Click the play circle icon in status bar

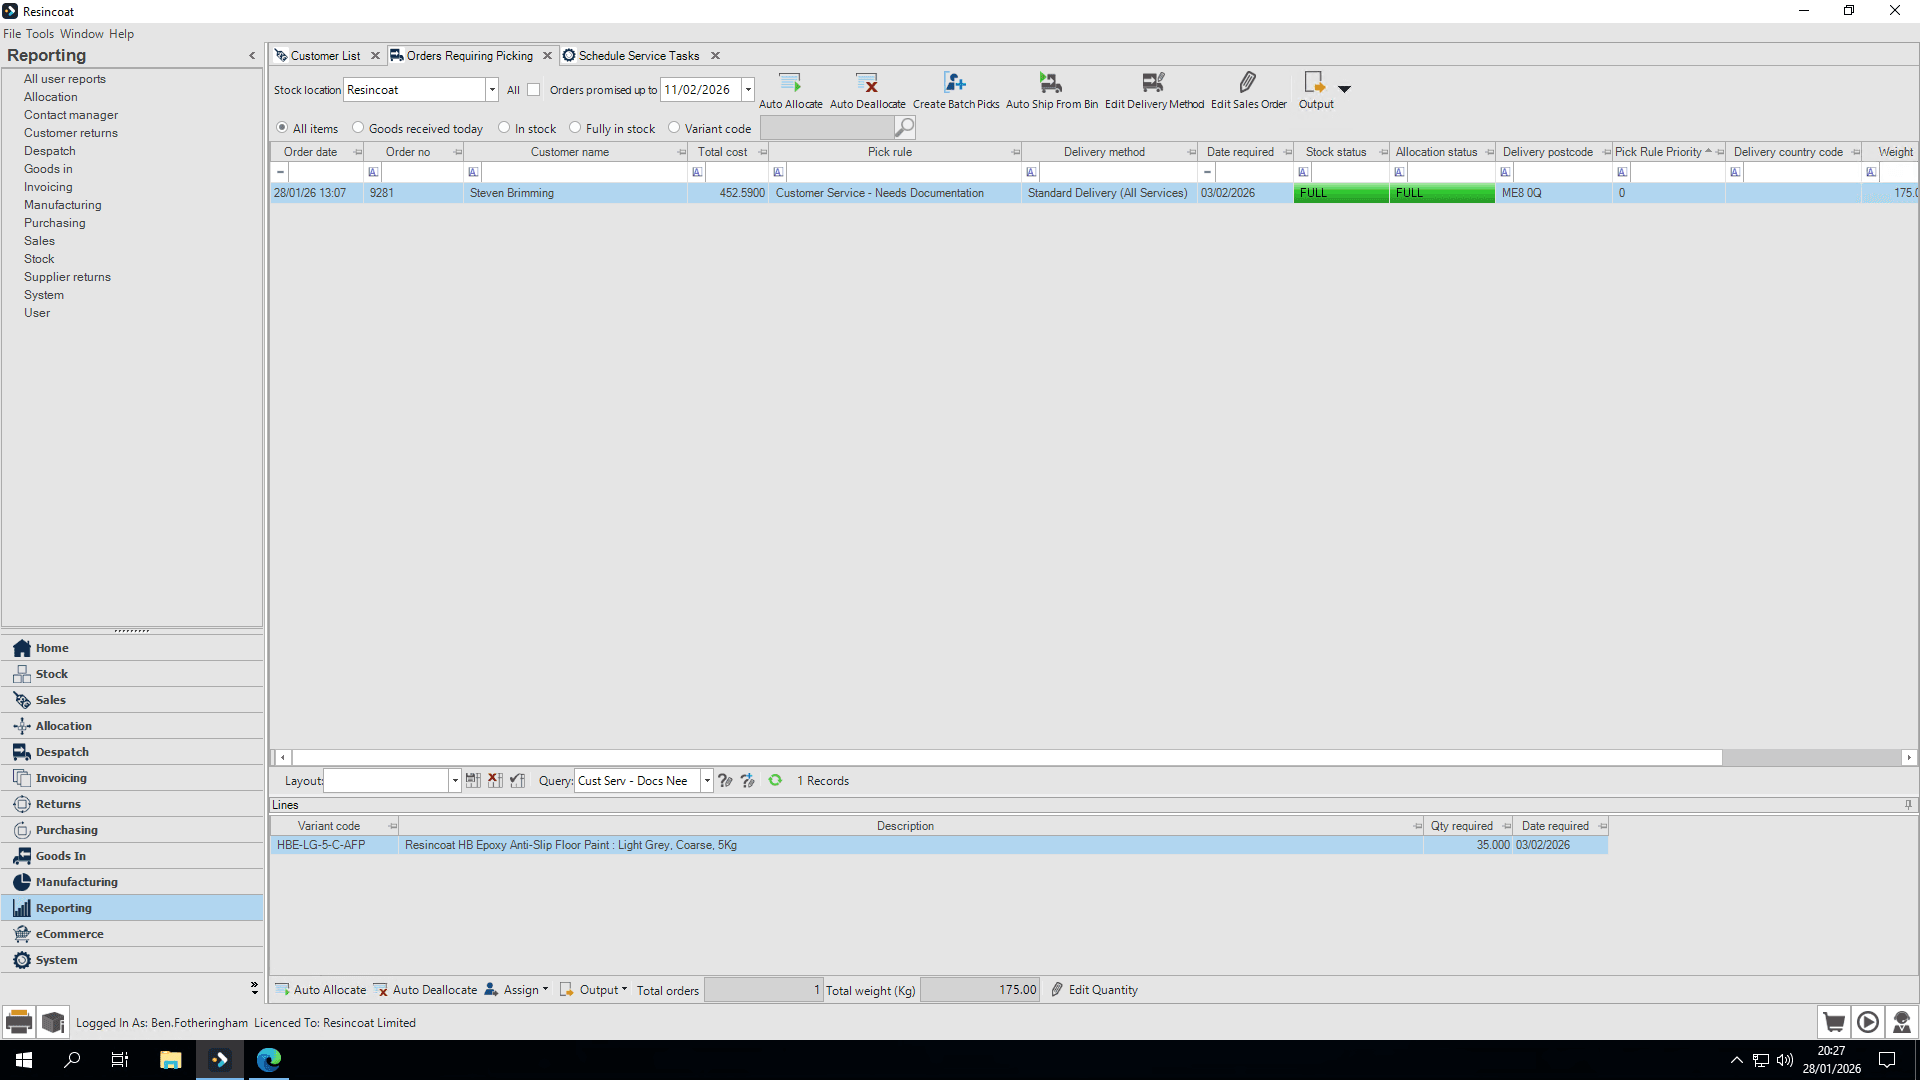(1868, 1022)
